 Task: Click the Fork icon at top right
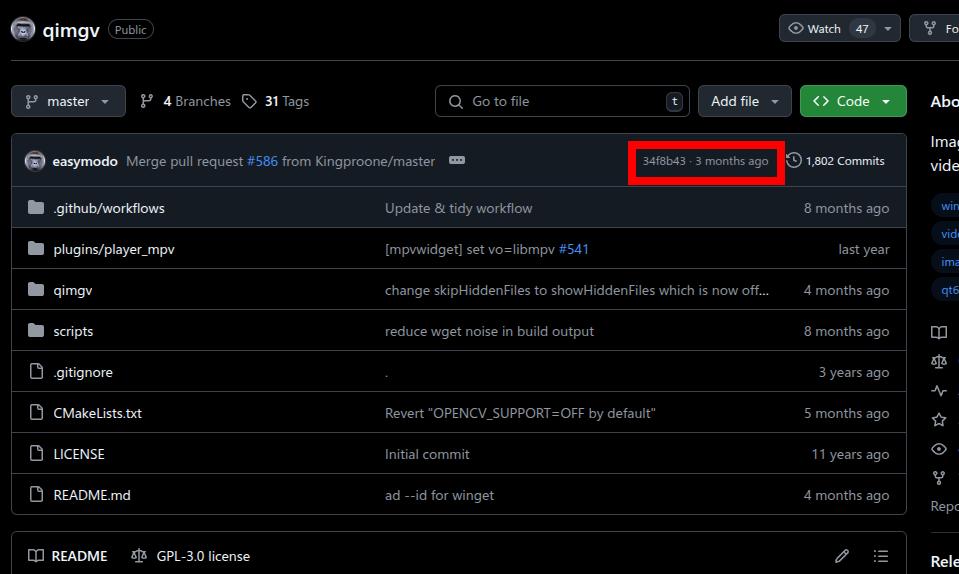click(x=930, y=28)
